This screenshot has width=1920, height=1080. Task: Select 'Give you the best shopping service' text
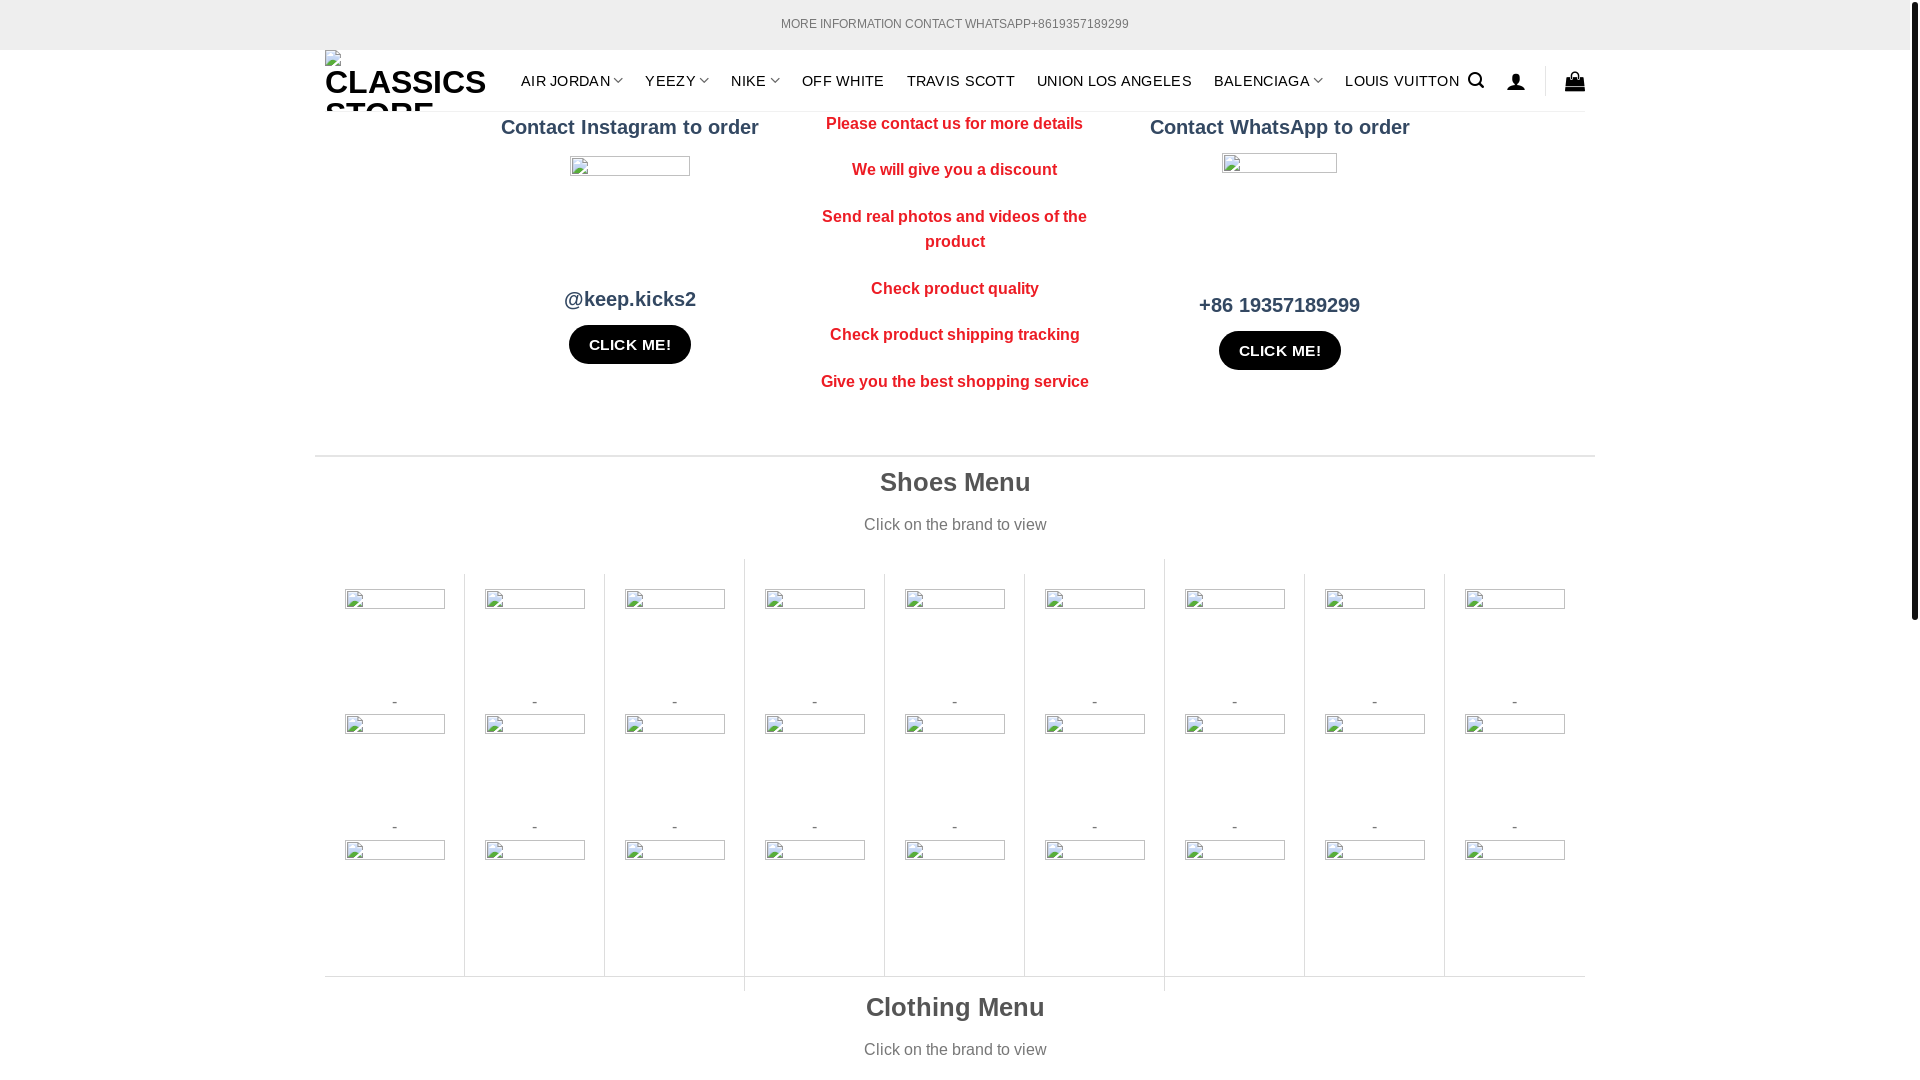click(x=955, y=382)
